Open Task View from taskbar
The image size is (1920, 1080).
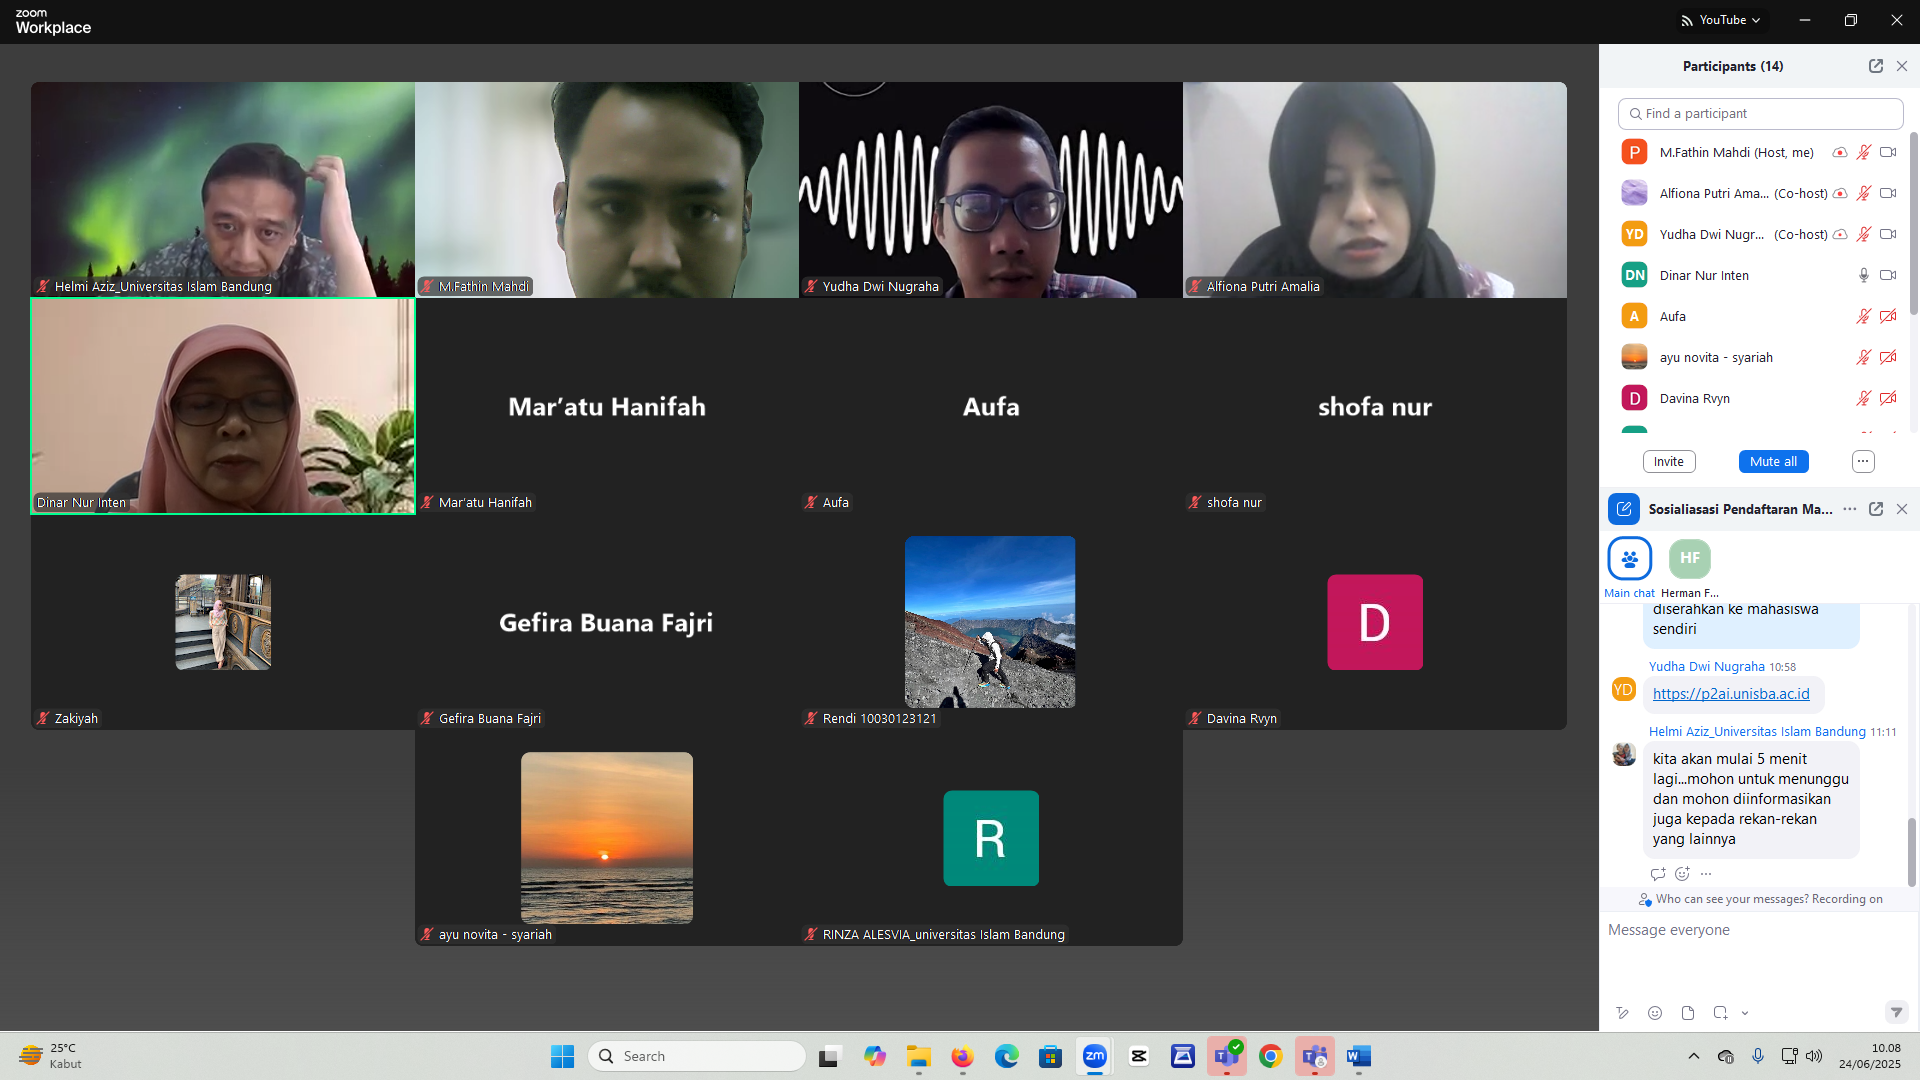coord(830,1056)
